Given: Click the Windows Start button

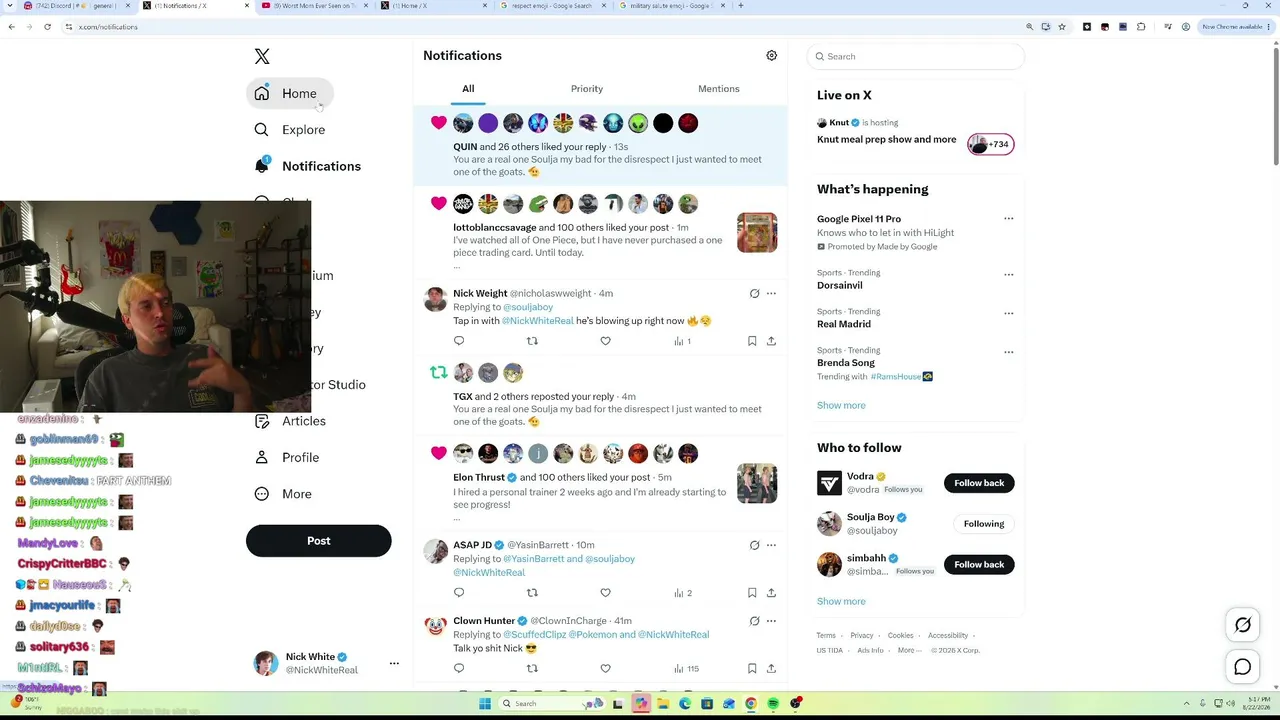Looking at the screenshot, I should pos(485,704).
